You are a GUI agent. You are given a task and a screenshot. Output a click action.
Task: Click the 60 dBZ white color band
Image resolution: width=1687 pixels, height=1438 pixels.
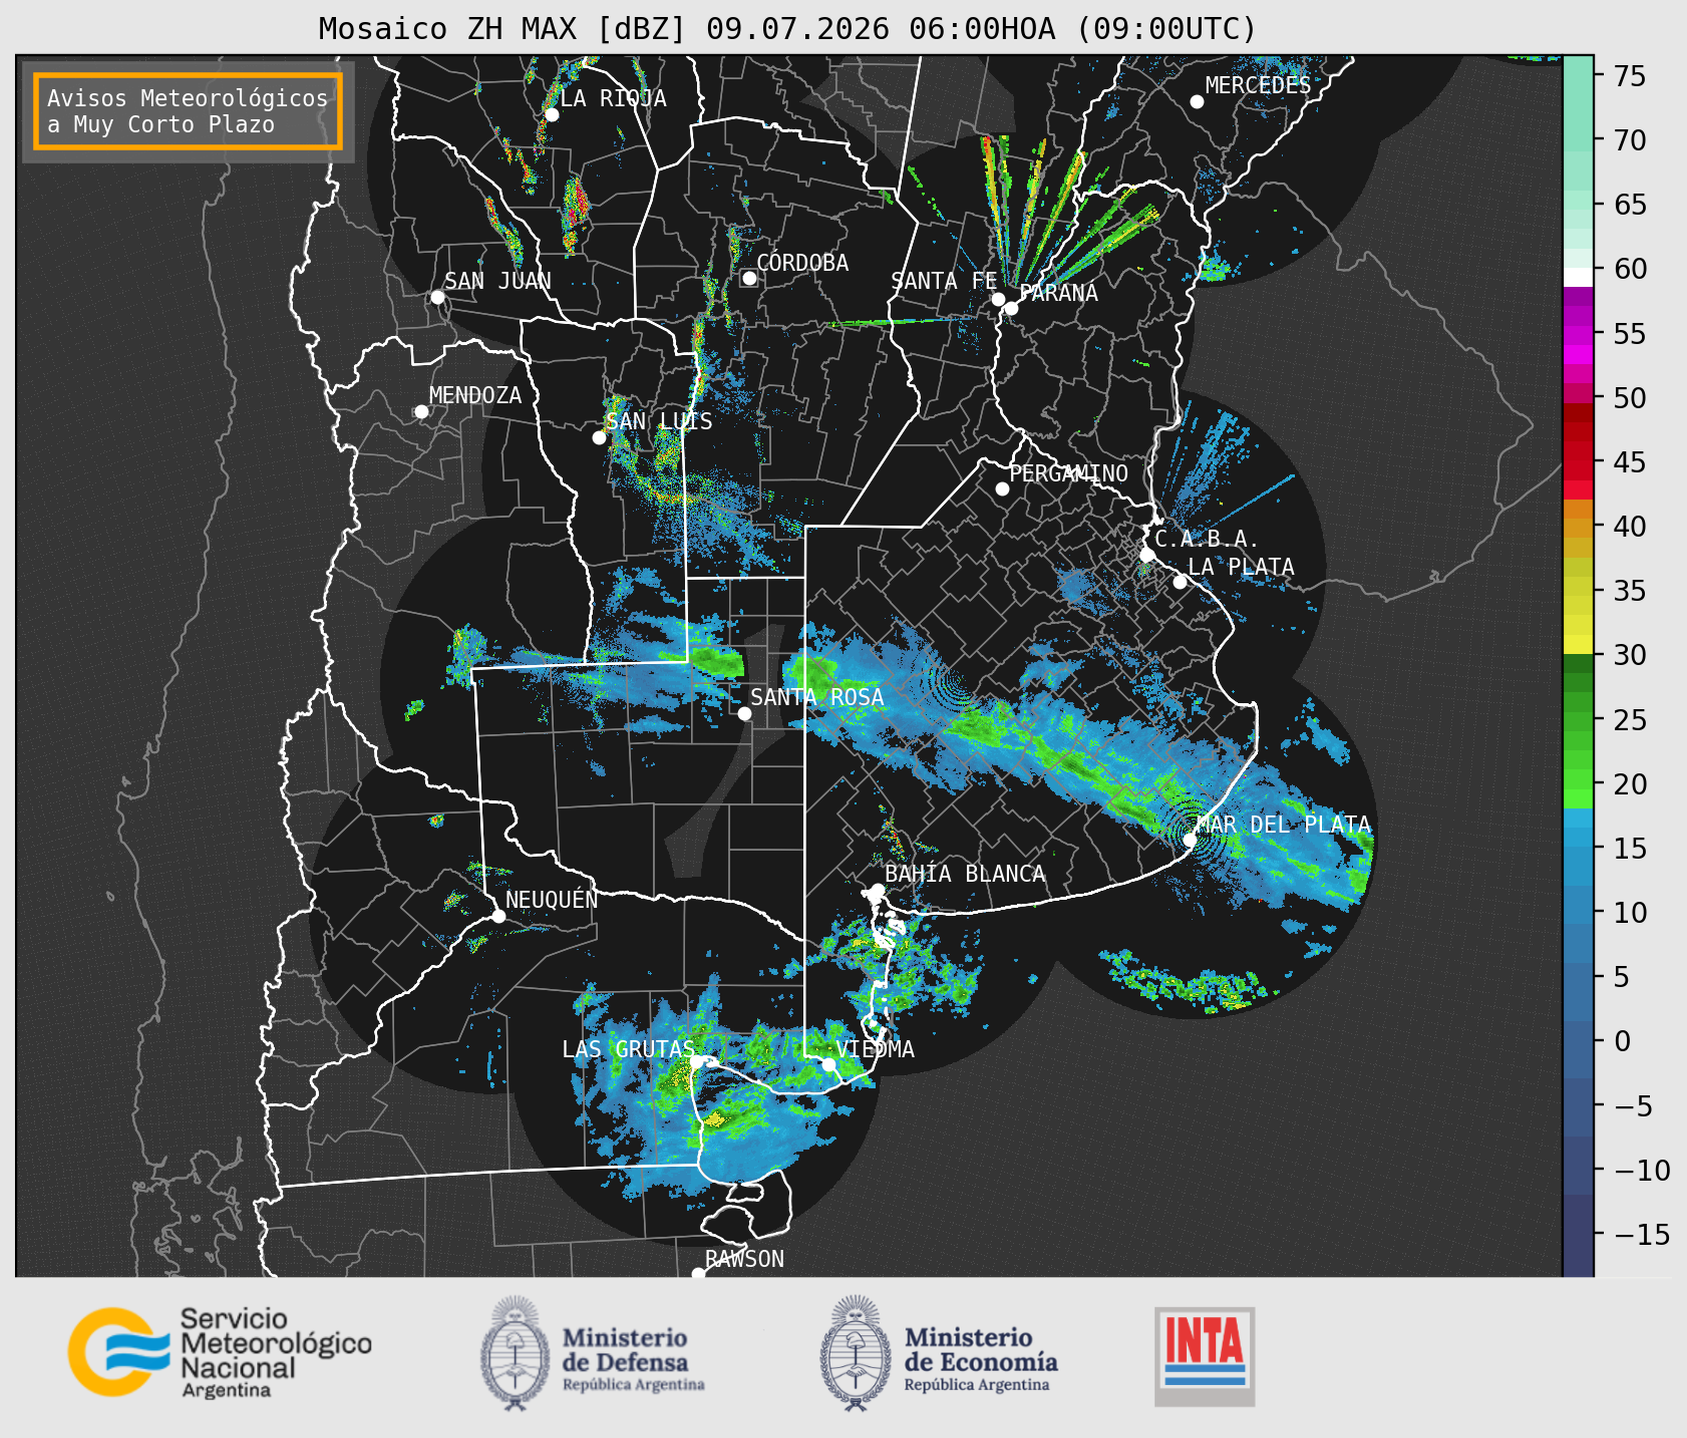tap(1578, 277)
